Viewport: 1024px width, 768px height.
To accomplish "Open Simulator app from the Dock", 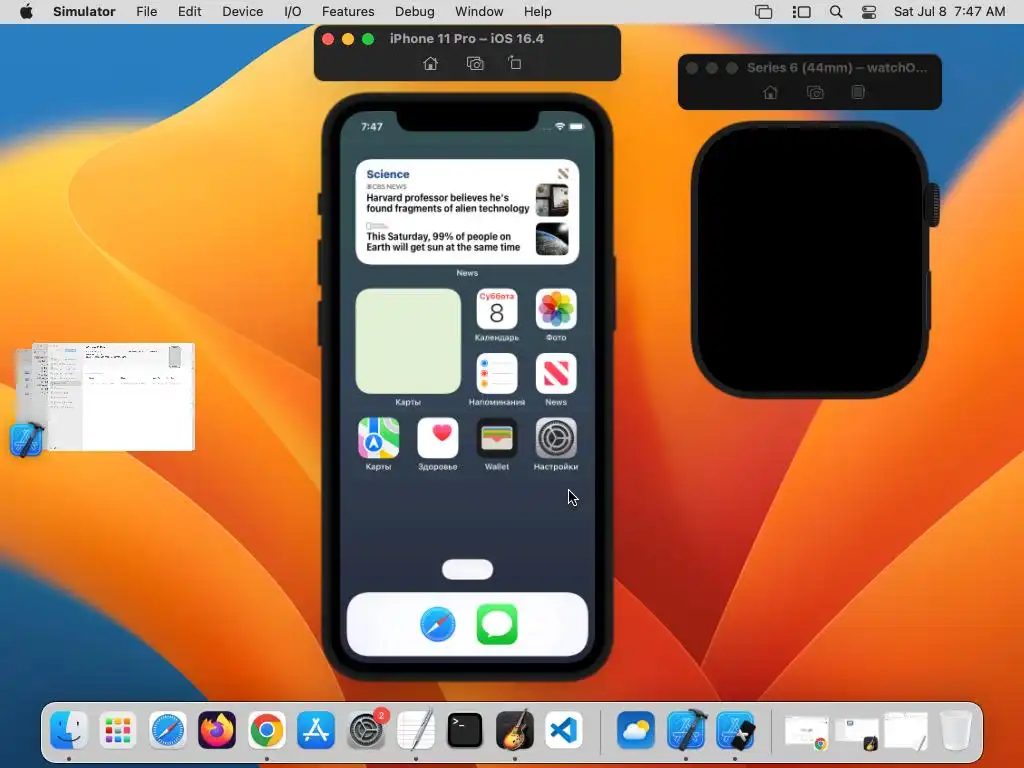I will pyautogui.click(x=735, y=729).
